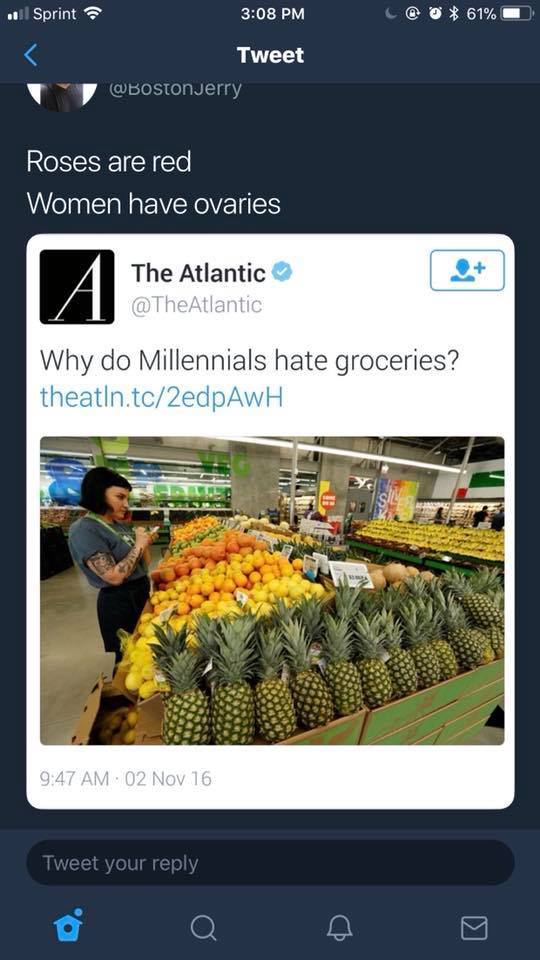Focus the Tweet your reply field

click(x=270, y=863)
